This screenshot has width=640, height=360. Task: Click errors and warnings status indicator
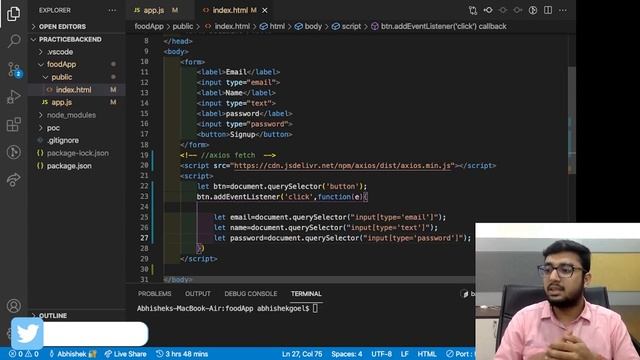point(24,354)
